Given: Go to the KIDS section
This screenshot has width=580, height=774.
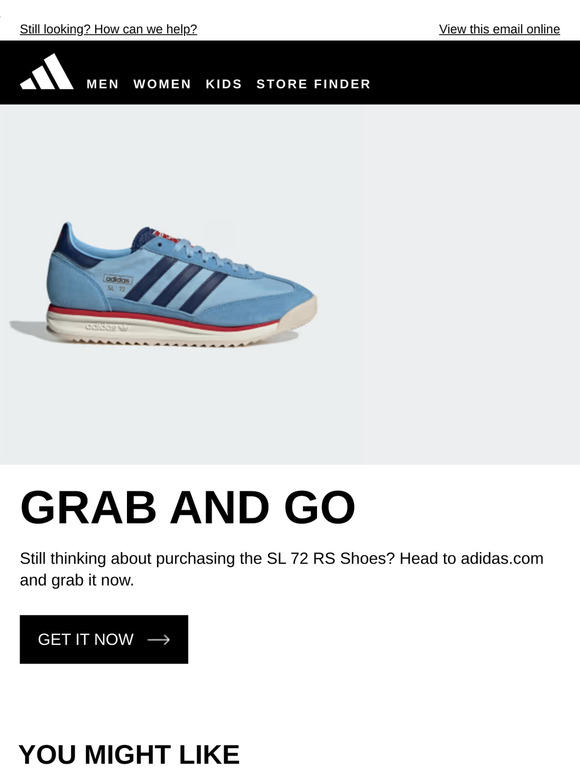Looking at the screenshot, I should click(224, 84).
